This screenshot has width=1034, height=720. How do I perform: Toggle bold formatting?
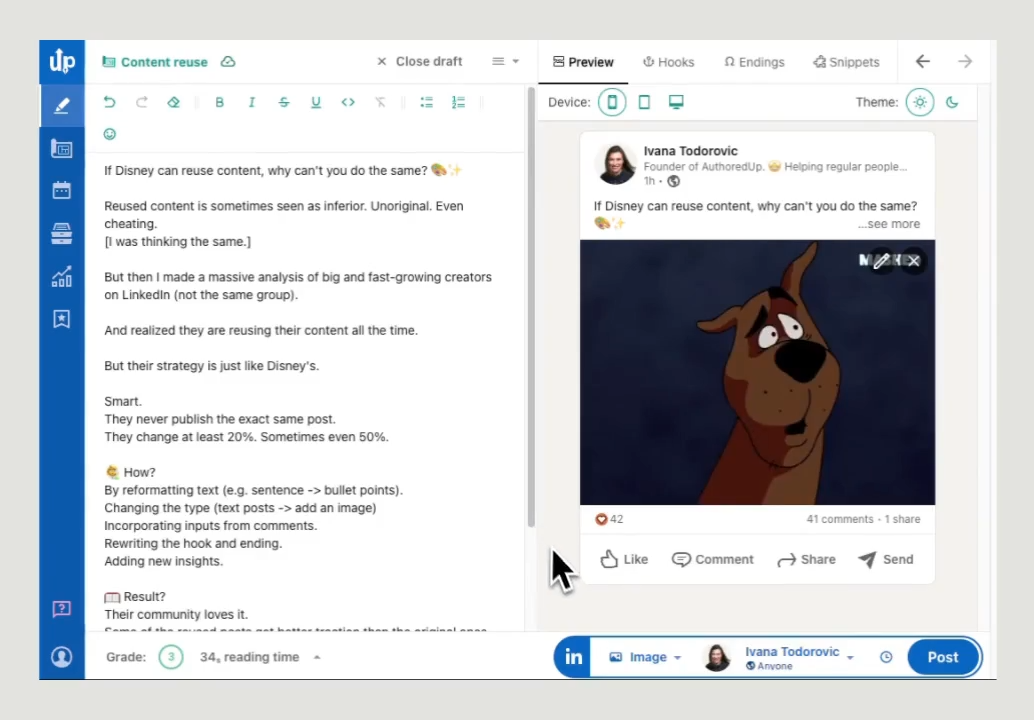pyautogui.click(x=220, y=102)
